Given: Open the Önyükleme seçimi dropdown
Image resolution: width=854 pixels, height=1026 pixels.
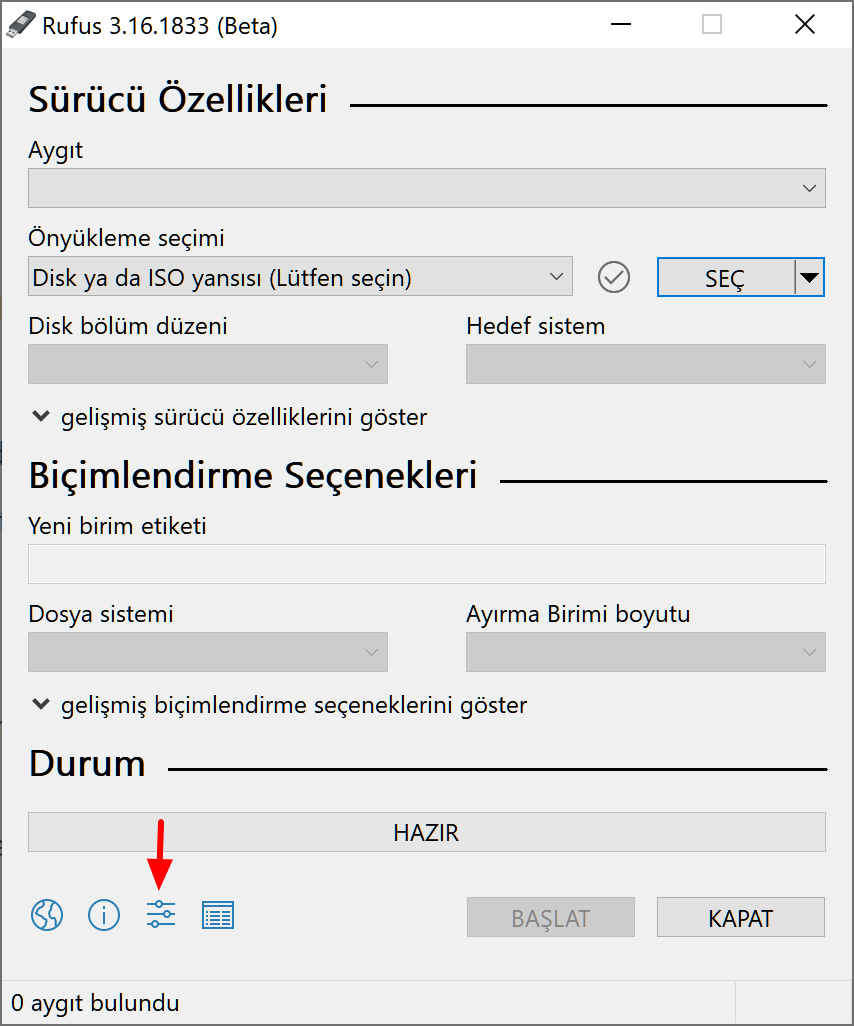Looking at the screenshot, I should [x=300, y=276].
